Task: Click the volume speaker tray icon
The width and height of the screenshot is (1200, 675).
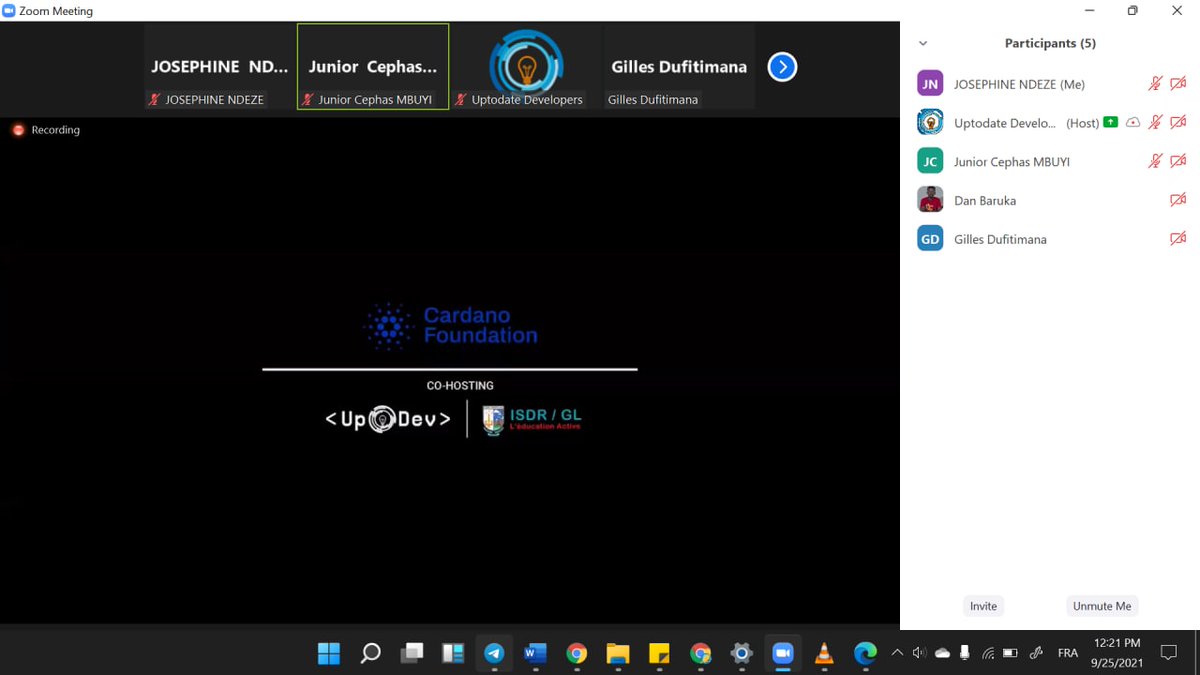Action: [x=919, y=653]
